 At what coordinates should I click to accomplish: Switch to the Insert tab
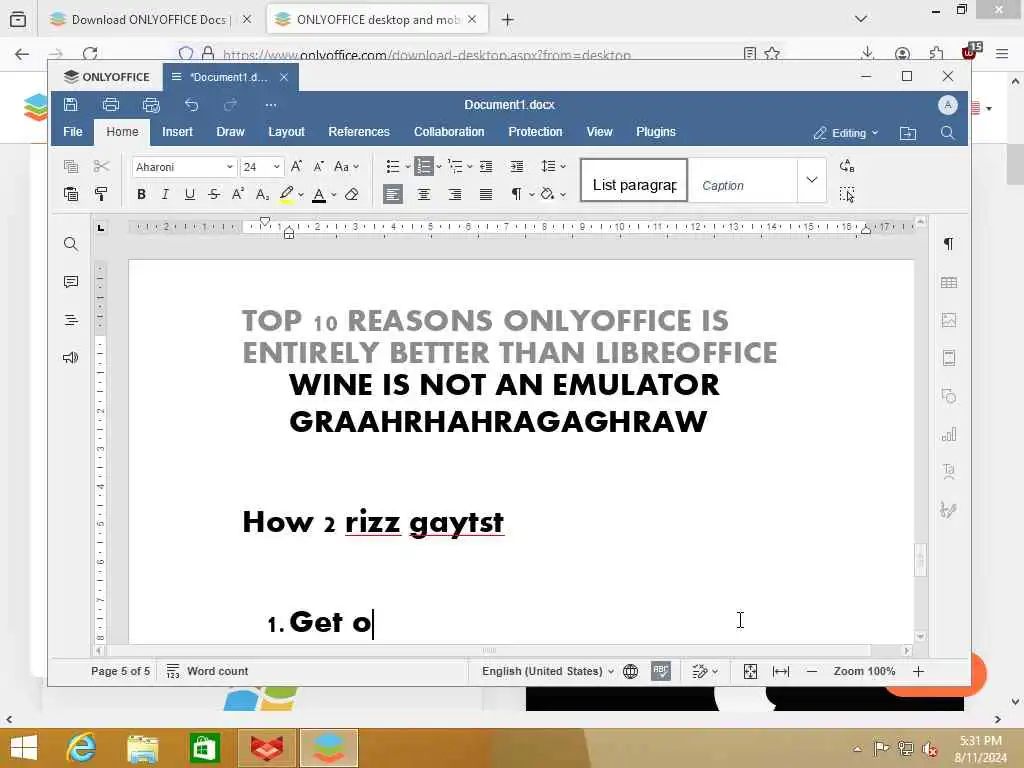point(177,132)
